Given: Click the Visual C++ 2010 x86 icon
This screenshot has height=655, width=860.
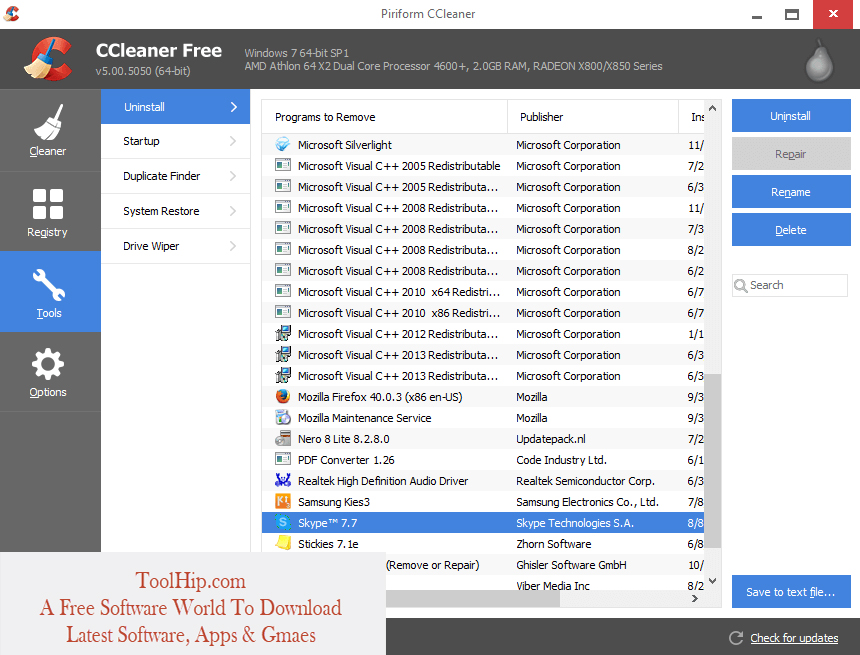Looking at the screenshot, I should click(282, 312).
